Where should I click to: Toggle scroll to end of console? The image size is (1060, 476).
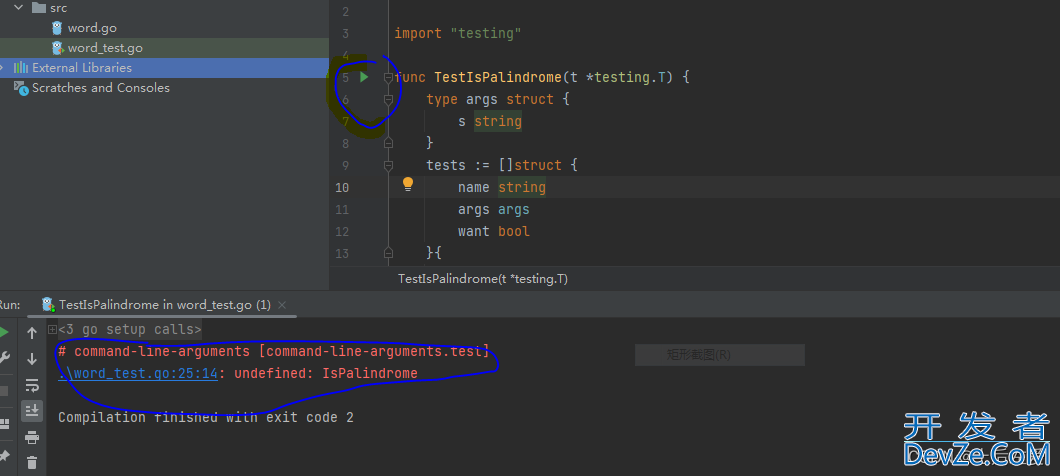click(x=32, y=411)
